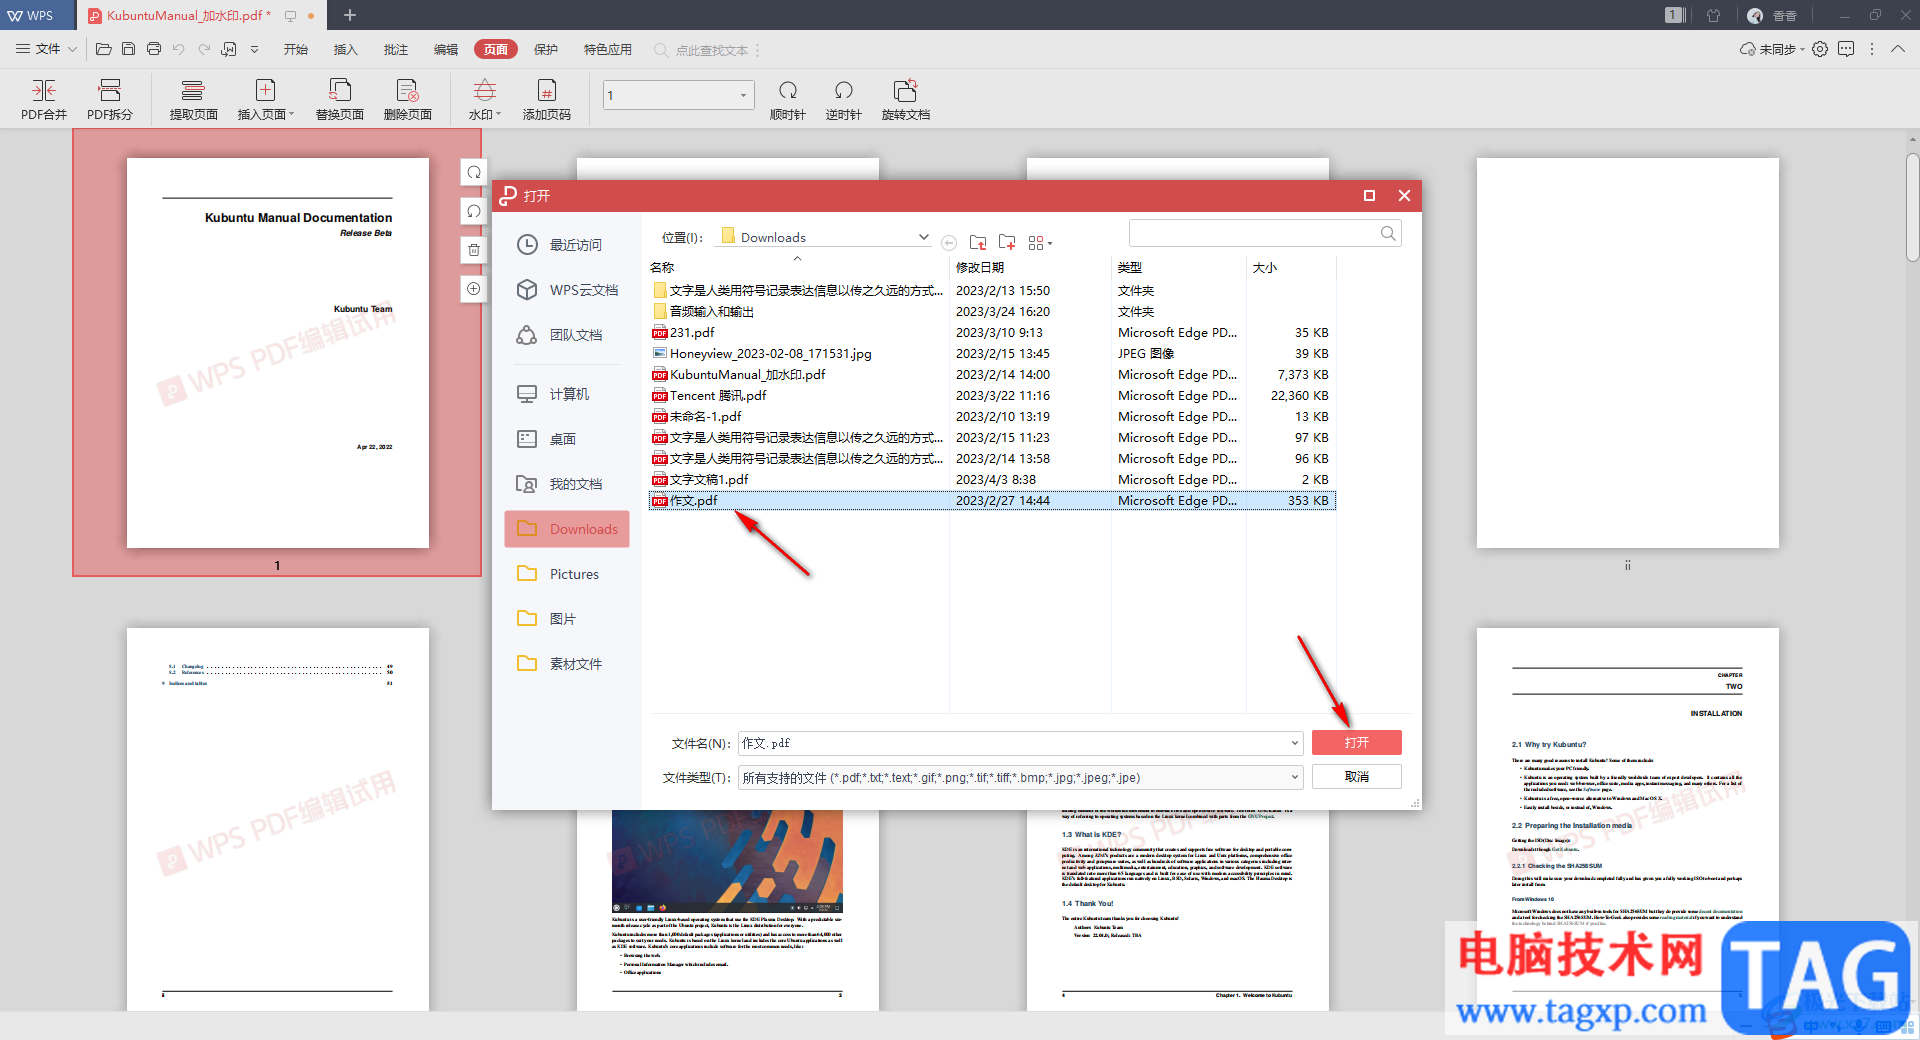Image resolution: width=1920 pixels, height=1040 pixels.
Task: Select file 231.pdf in the list
Action: (992, 332)
